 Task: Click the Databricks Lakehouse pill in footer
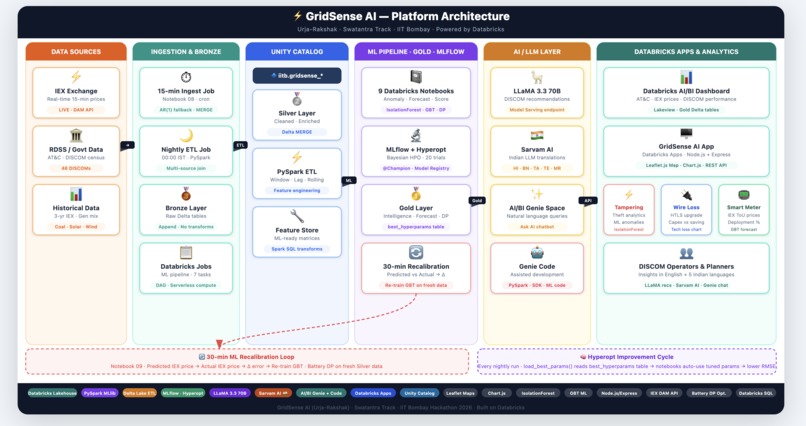pyautogui.click(x=52, y=393)
